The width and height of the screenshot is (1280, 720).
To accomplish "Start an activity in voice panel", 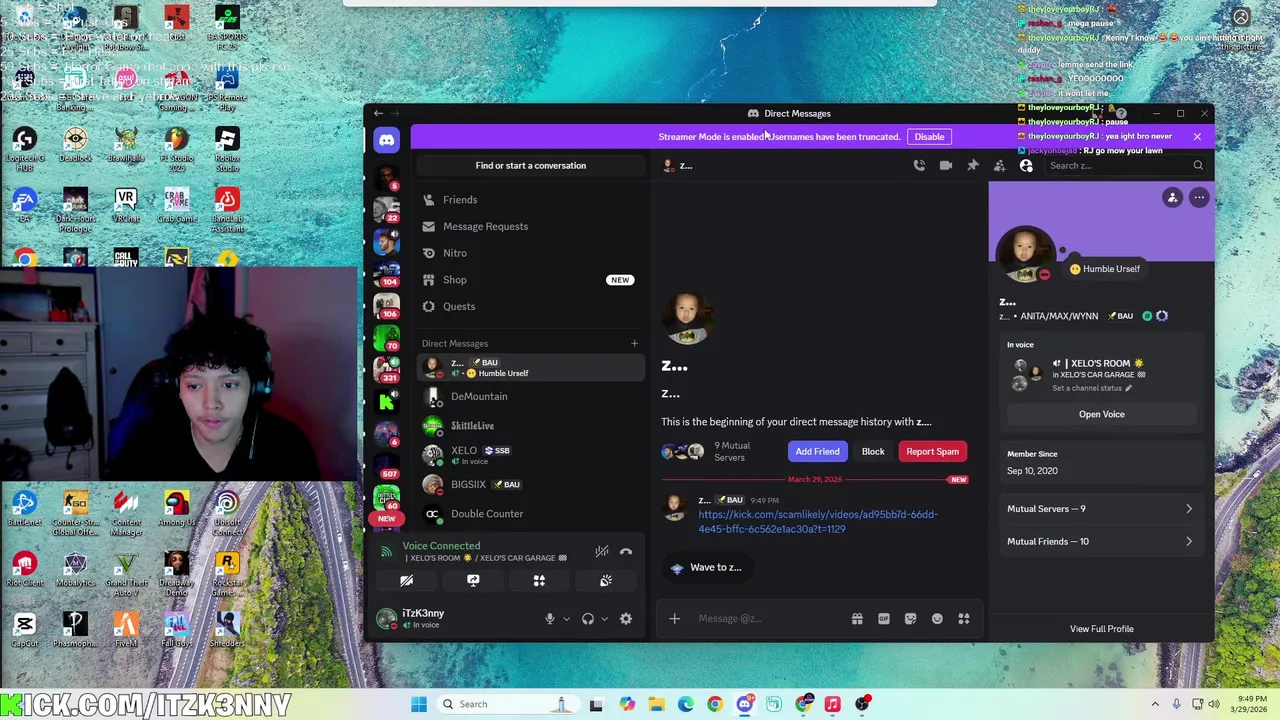I will [x=539, y=581].
